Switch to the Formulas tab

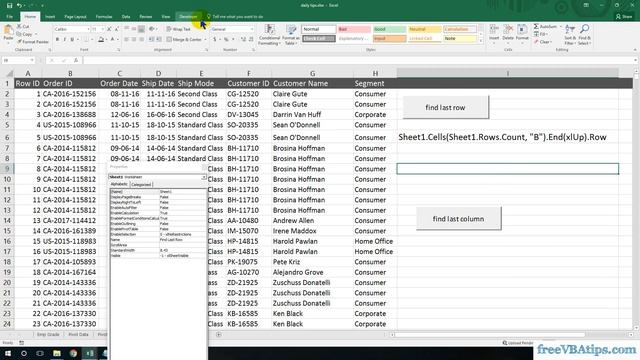point(104,17)
